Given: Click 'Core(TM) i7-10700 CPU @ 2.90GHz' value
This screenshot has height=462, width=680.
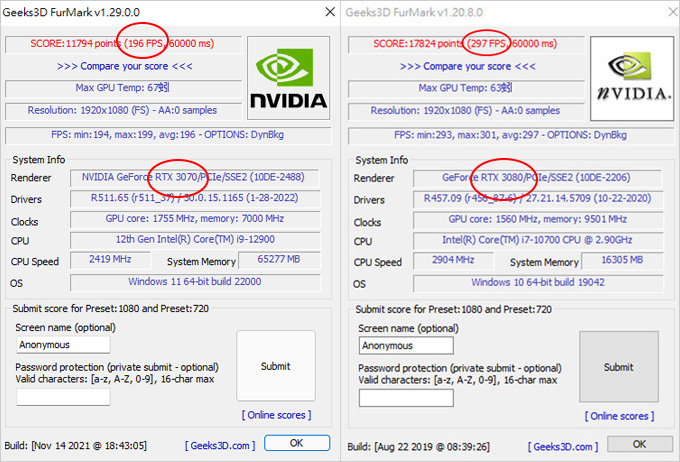Looking at the screenshot, I should click(x=537, y=240).
